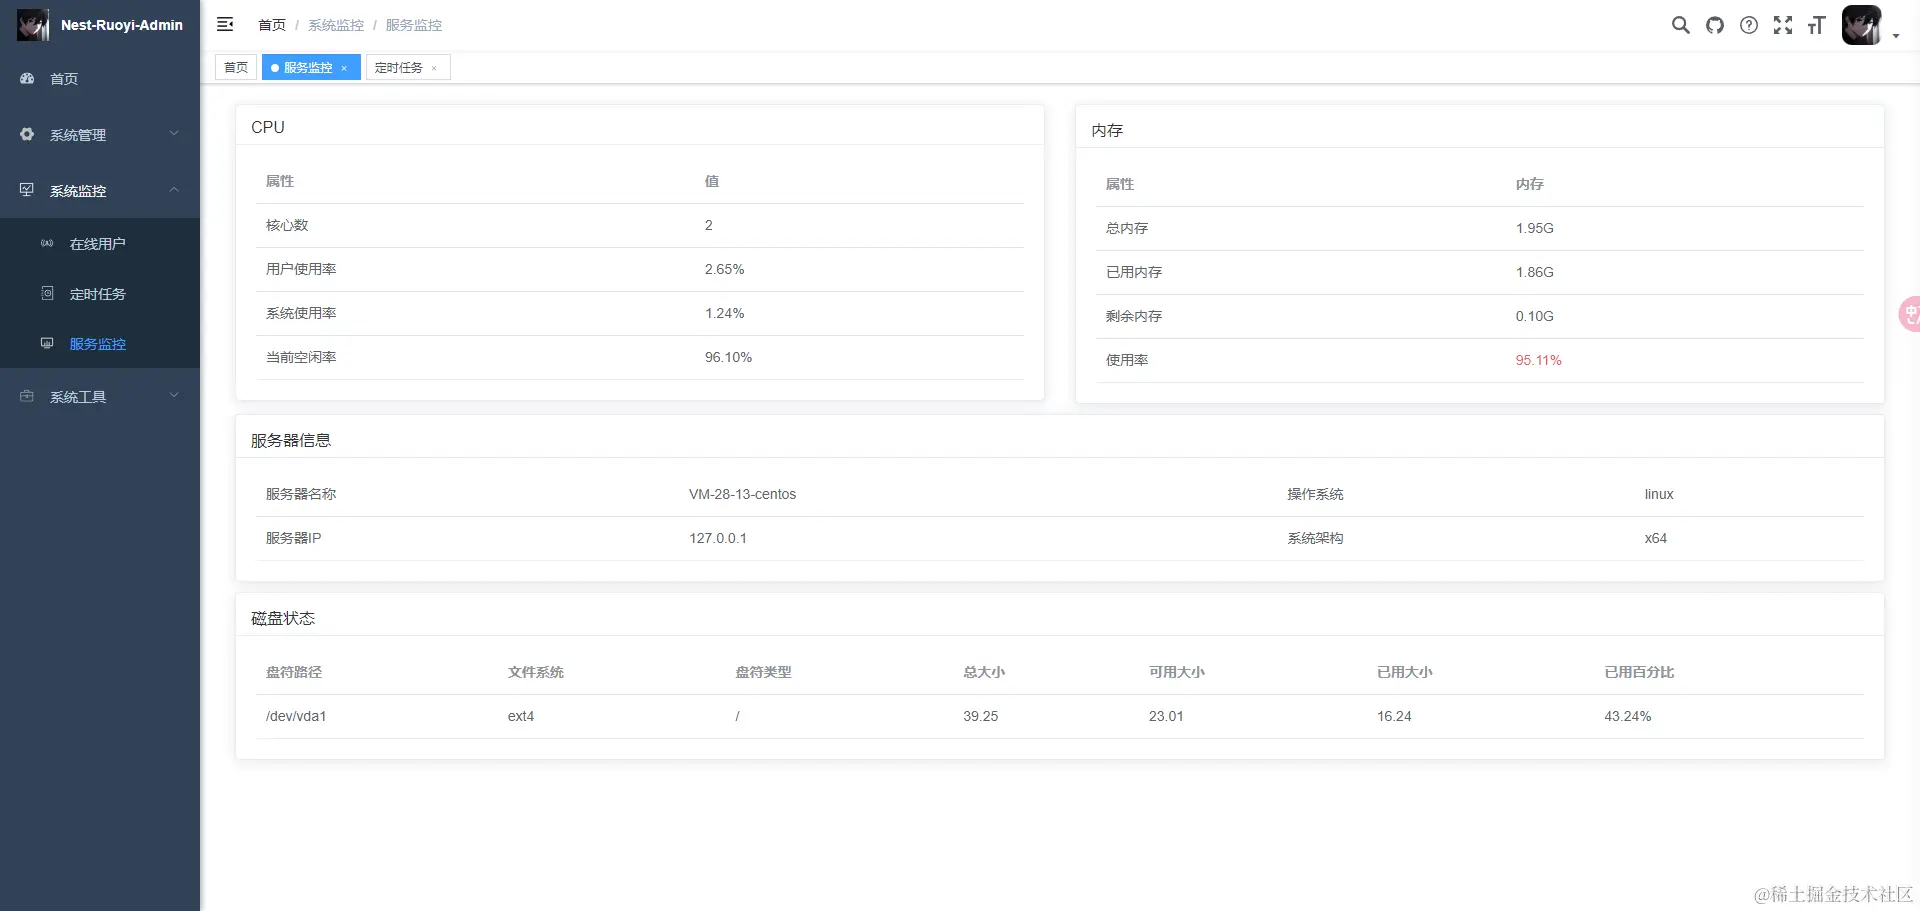Expand the avatar dropdown caret

click(1896, 36)
